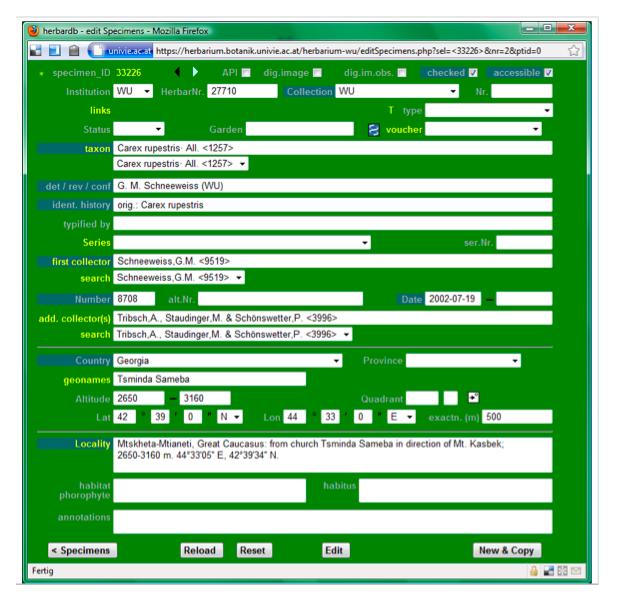
Task: Click the HerbarNr. field containing 27710
Action: 241,92
